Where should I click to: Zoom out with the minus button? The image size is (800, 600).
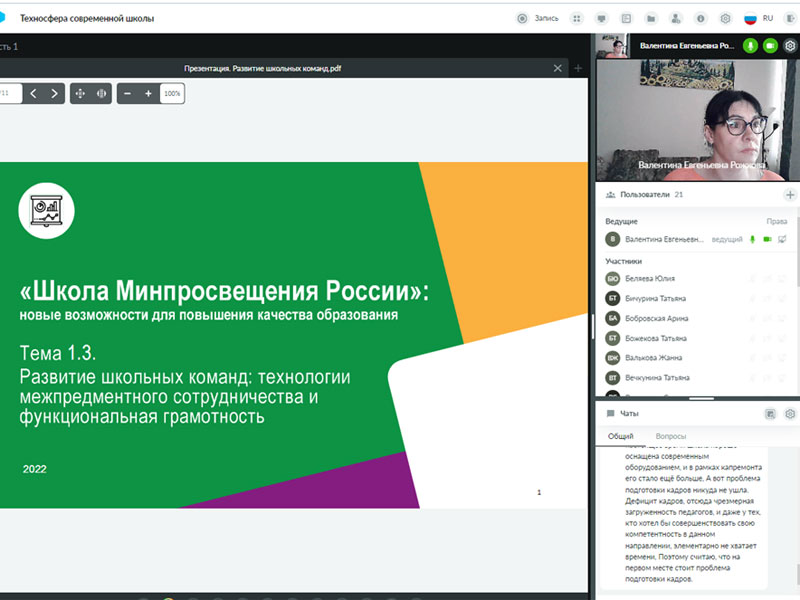(x=128, y=93)
